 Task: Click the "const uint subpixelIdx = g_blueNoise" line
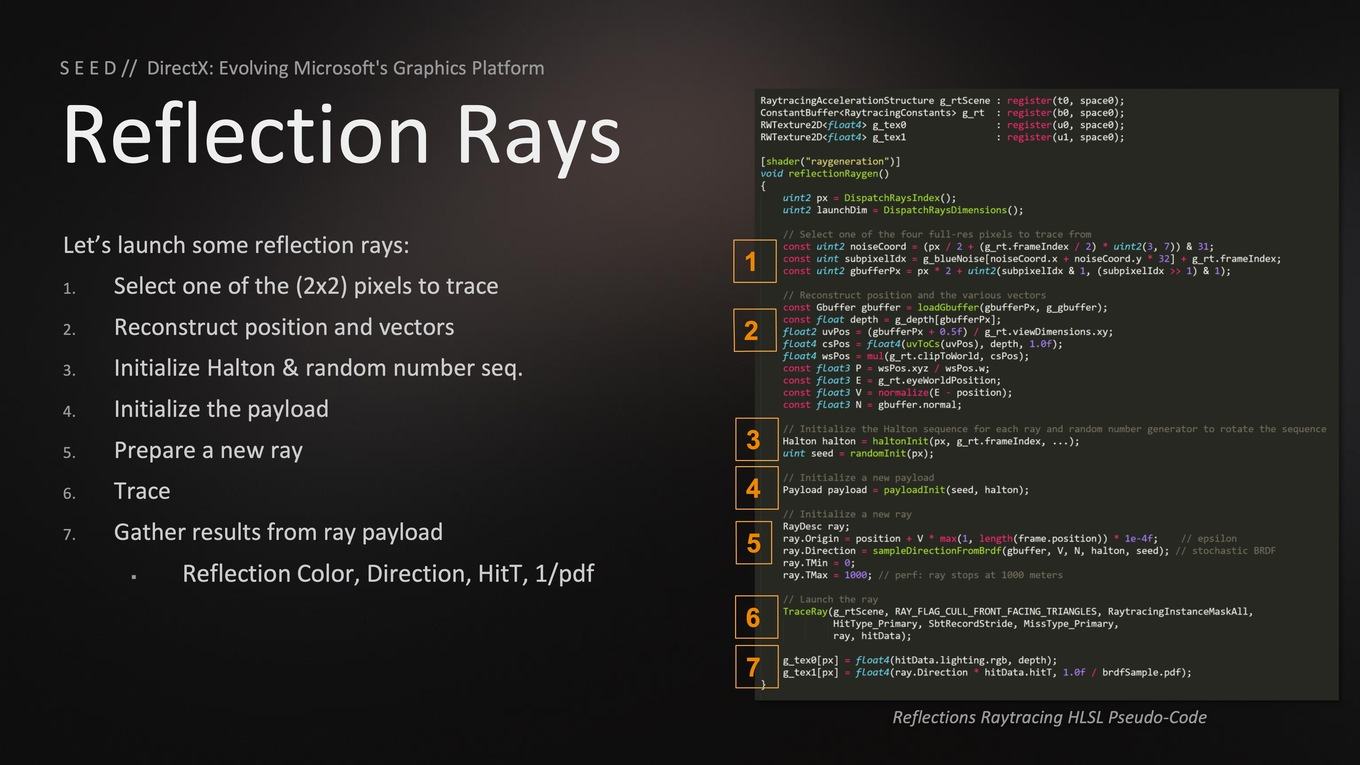tap(1032, 259)
